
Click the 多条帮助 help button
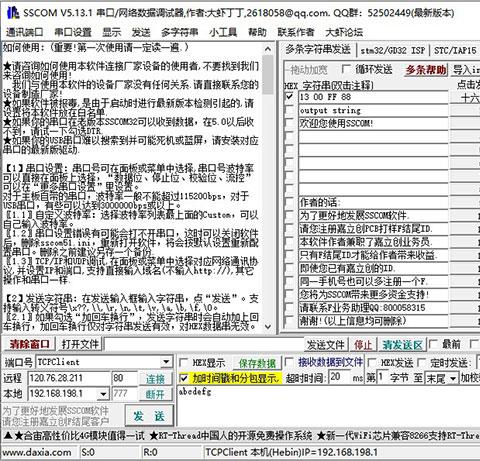(426, 70)
